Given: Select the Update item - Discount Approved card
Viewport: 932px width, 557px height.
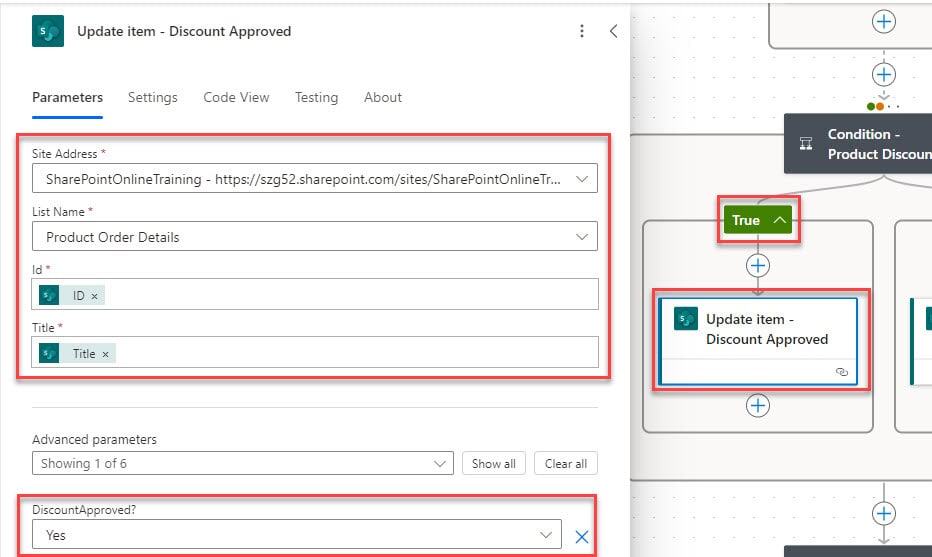Looking at the screenshot, I should coord(758,341).
